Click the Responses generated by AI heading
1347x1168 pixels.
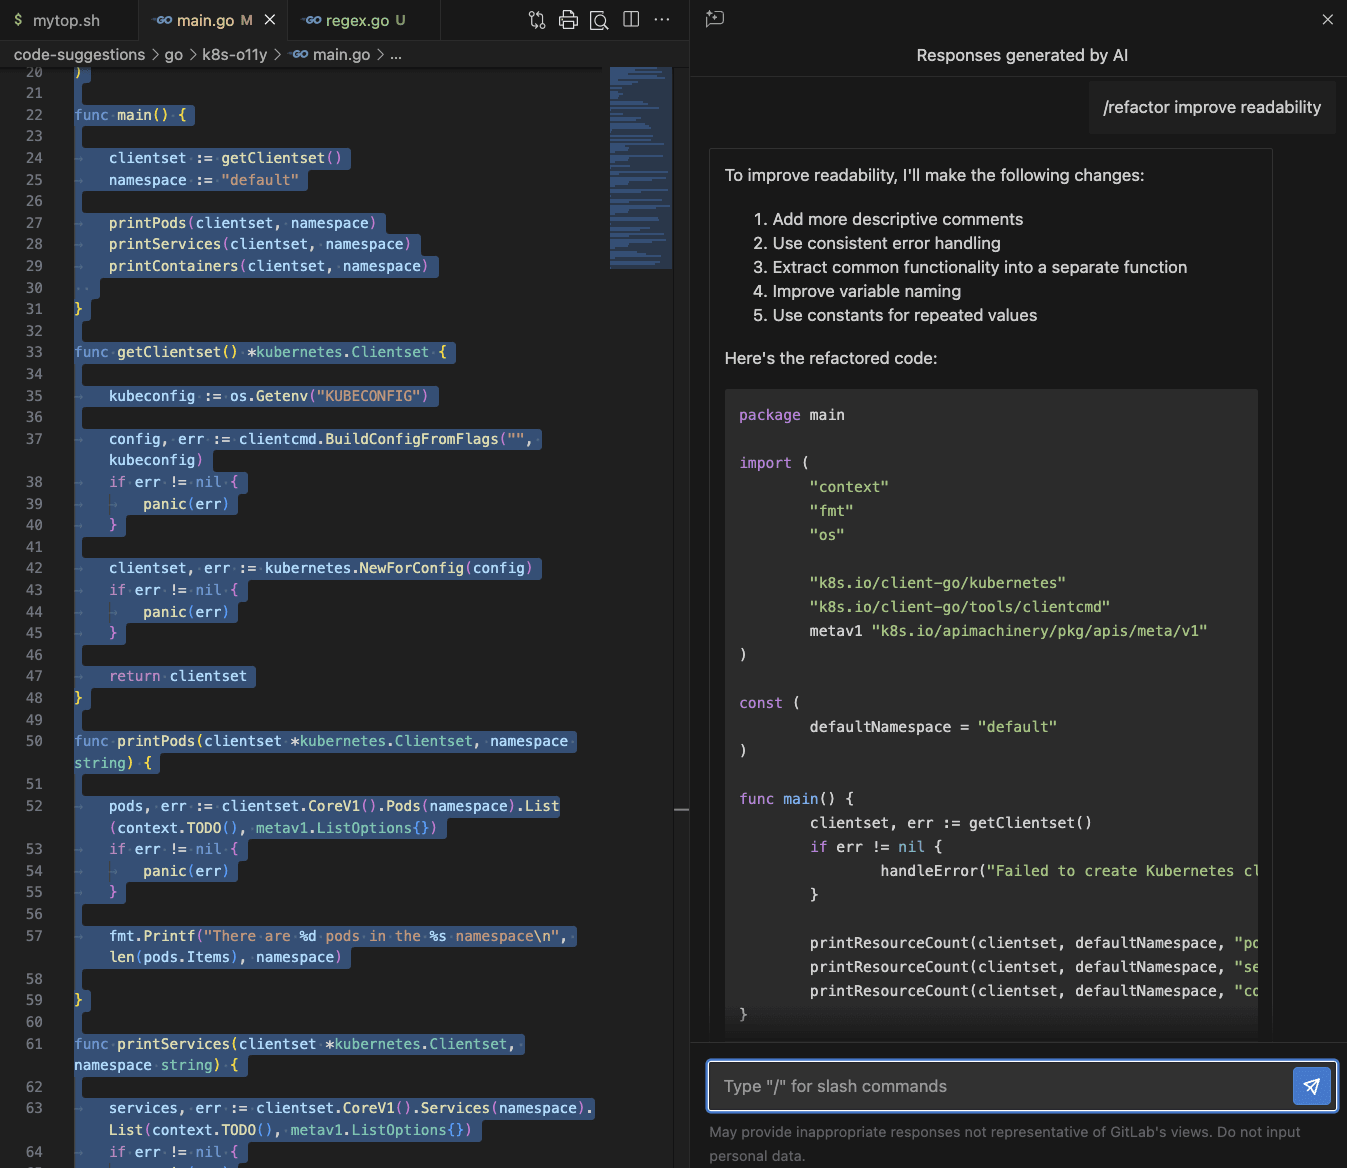pyautogui.click(x=1022, y=55)
